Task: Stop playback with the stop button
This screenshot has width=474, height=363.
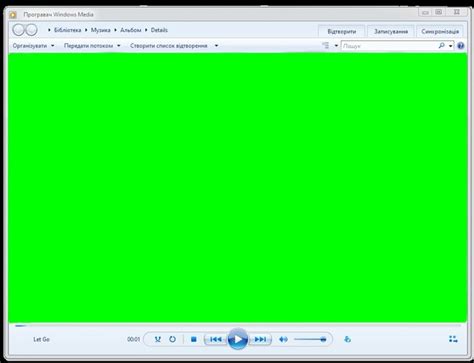Action: pyautogui.click(x=194, y=339)
